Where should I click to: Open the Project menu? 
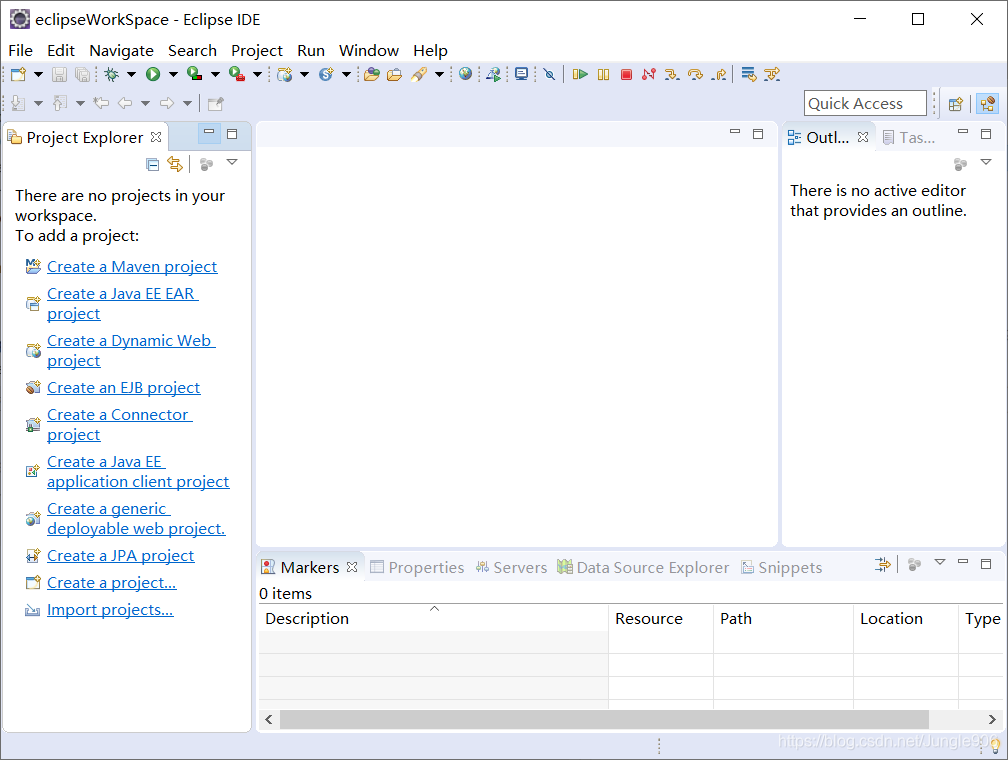(x=257, y=50)
